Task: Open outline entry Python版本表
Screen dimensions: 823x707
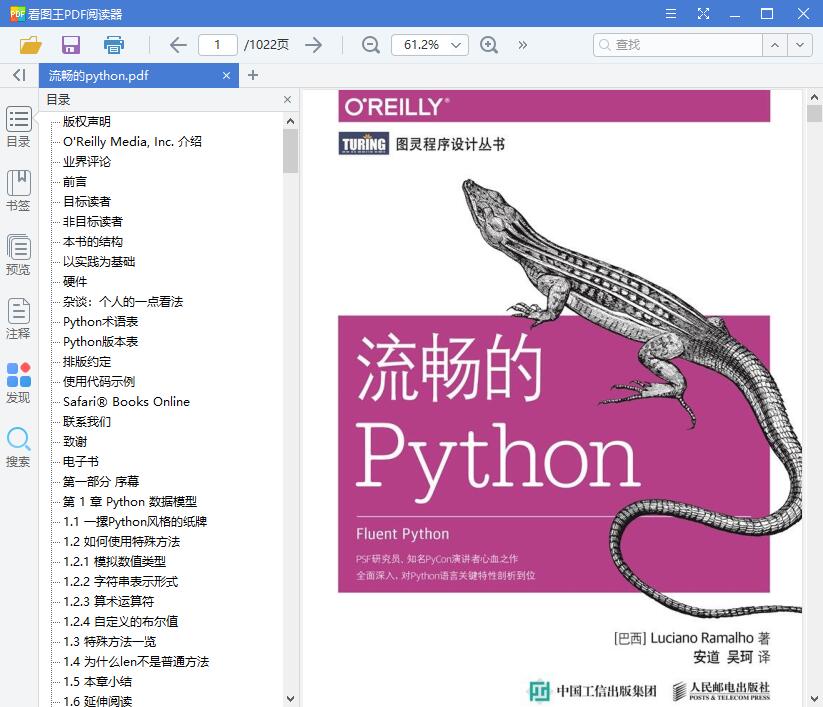Action: point(100,342)
